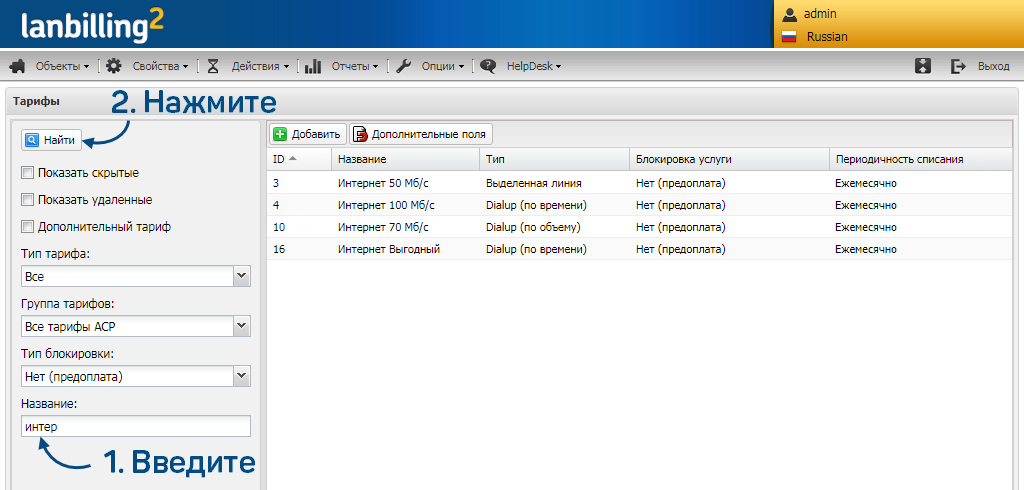Open the Тип тарифа dropdown
This screenshot has height=490, width=1024.
(x=242, y=276)
